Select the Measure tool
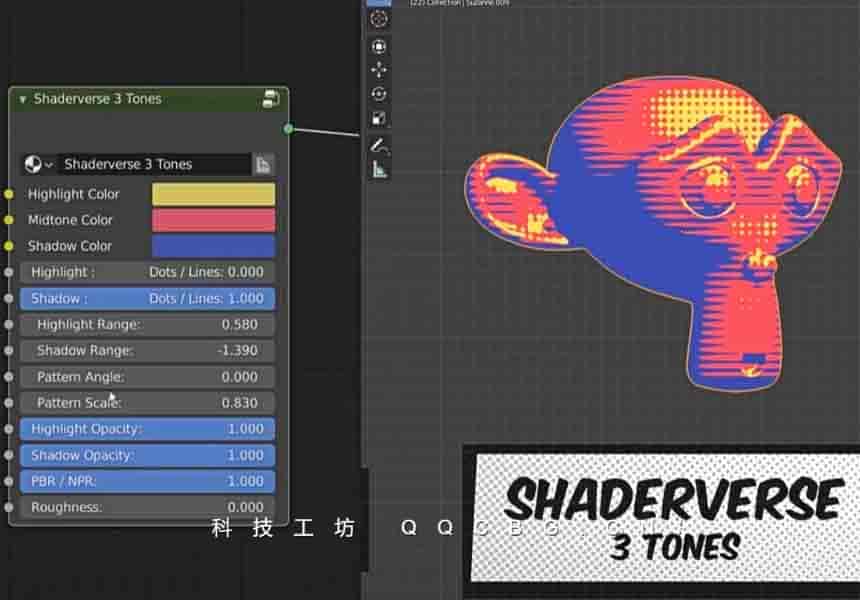 pos(379,170)
